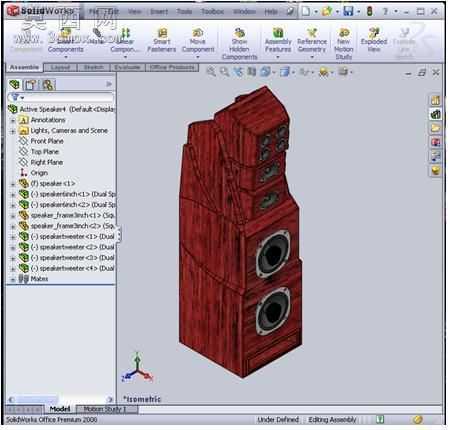Click the Exploded View tool
This screenshot has height=430, width=450.
374,40
